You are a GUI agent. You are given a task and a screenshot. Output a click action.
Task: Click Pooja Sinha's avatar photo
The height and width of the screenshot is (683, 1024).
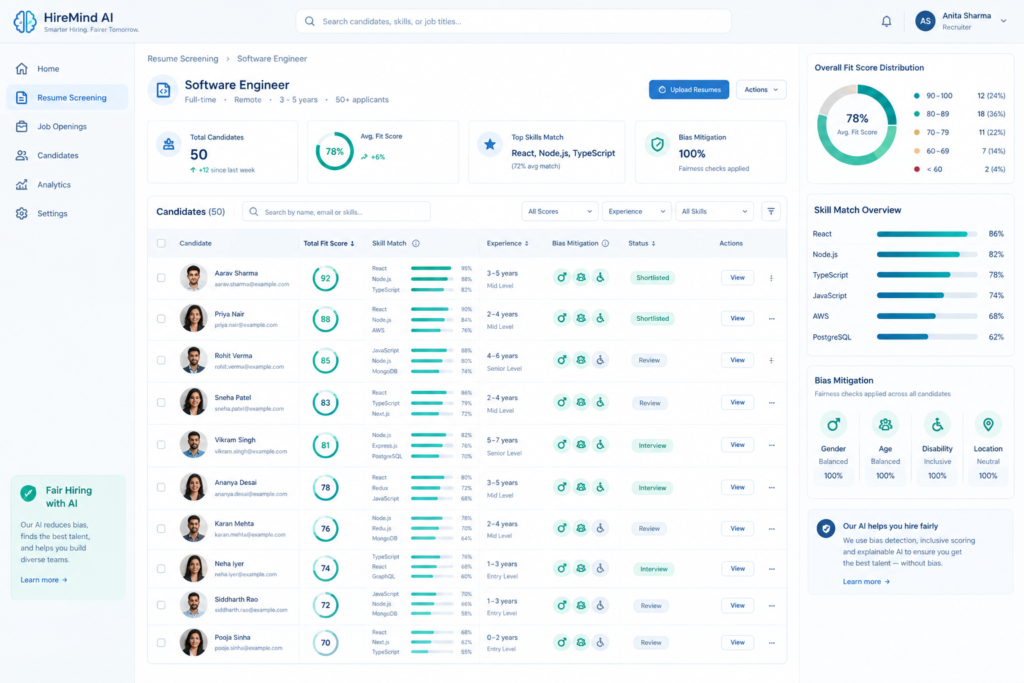pos(193,643)
